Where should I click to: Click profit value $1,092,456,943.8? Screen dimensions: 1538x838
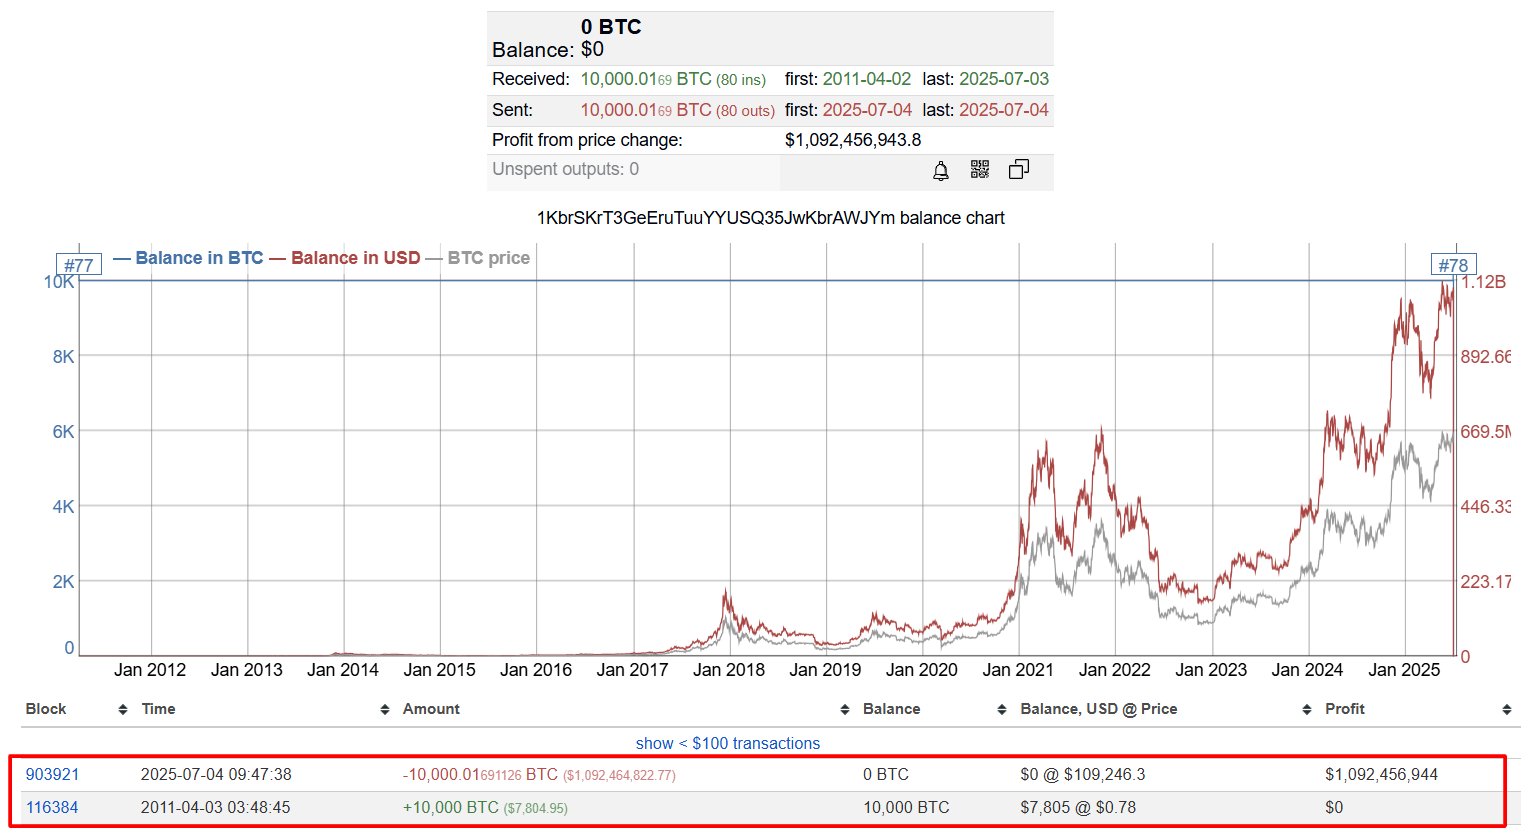(853, 140)
